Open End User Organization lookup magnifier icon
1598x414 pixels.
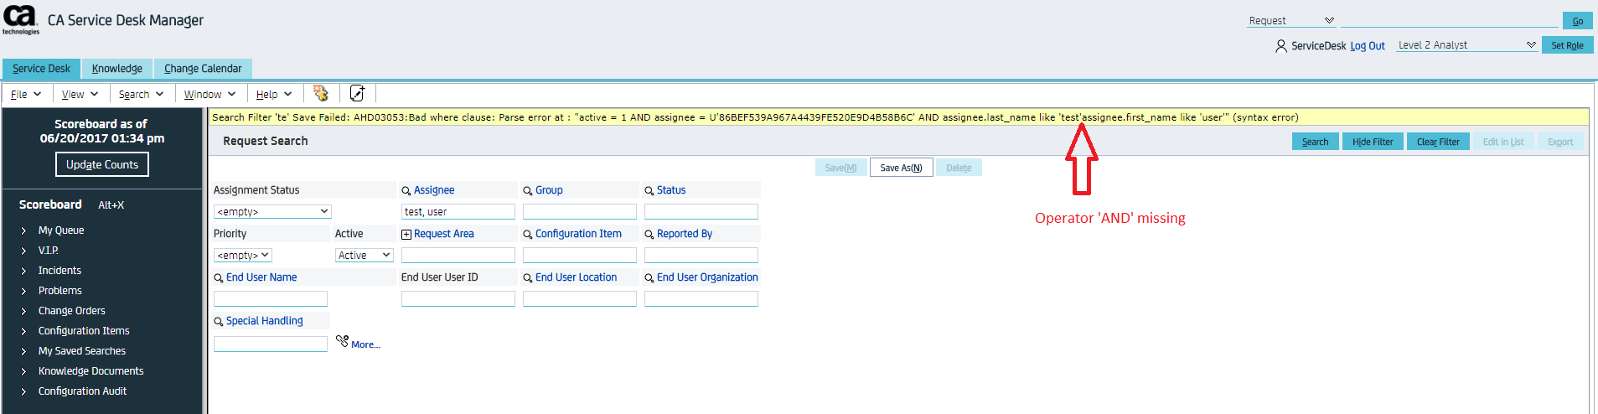click(x=649, y=278)
